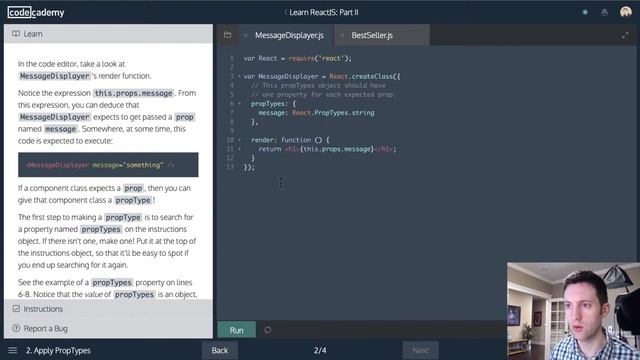Click the webcam video overlay

[x=573, y=311]
